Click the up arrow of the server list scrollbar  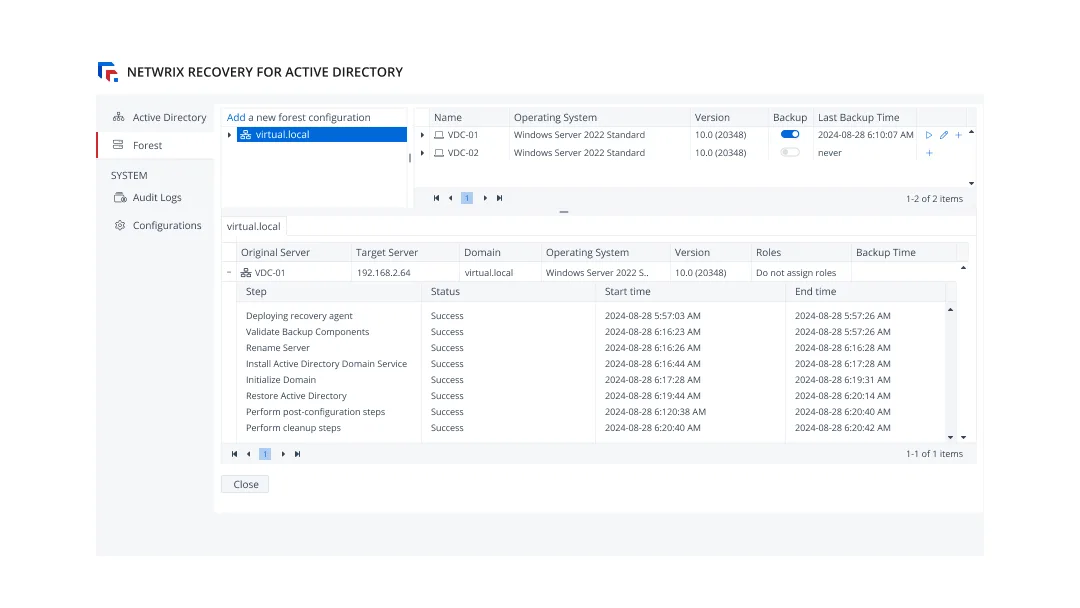click(x=971, y=132)
